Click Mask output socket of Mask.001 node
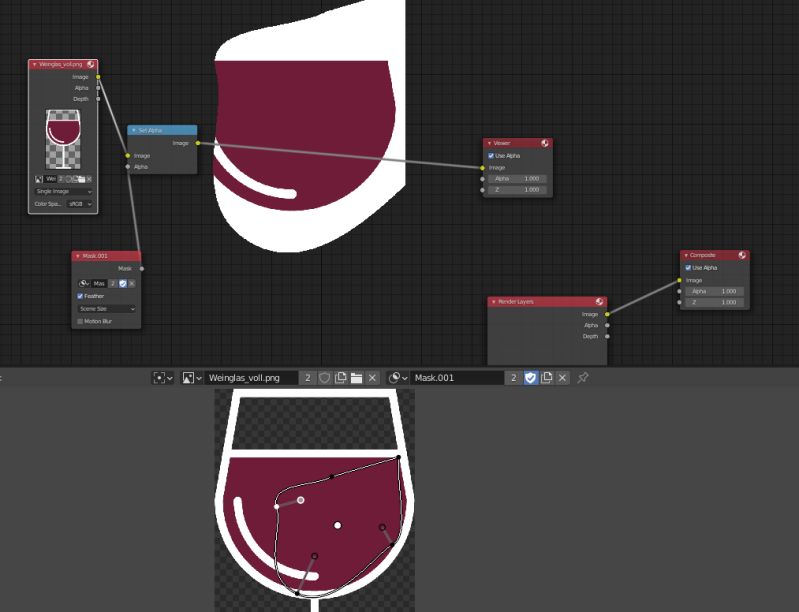This screenshot has height=612, width=799. (x=142, y=269)
